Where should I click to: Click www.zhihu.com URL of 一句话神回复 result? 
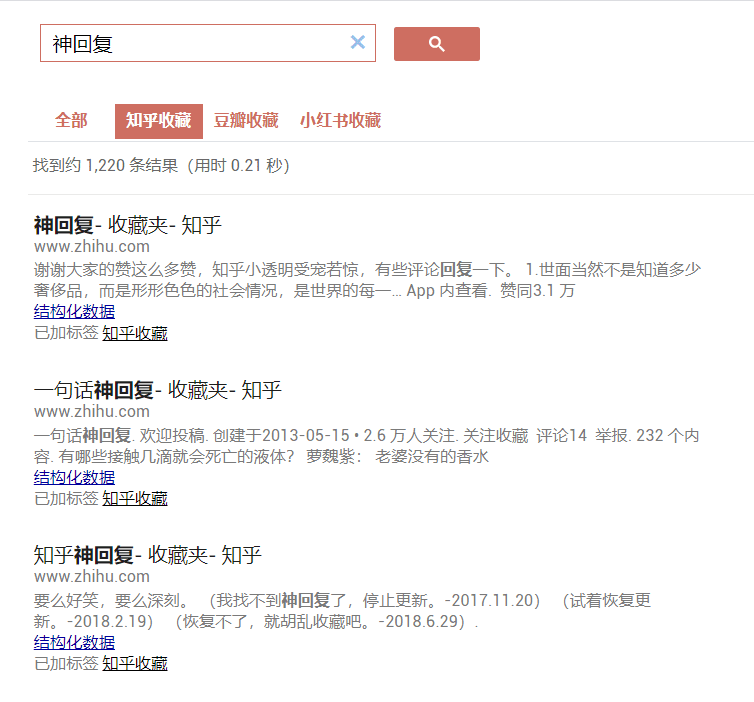(x=92, y=412)
